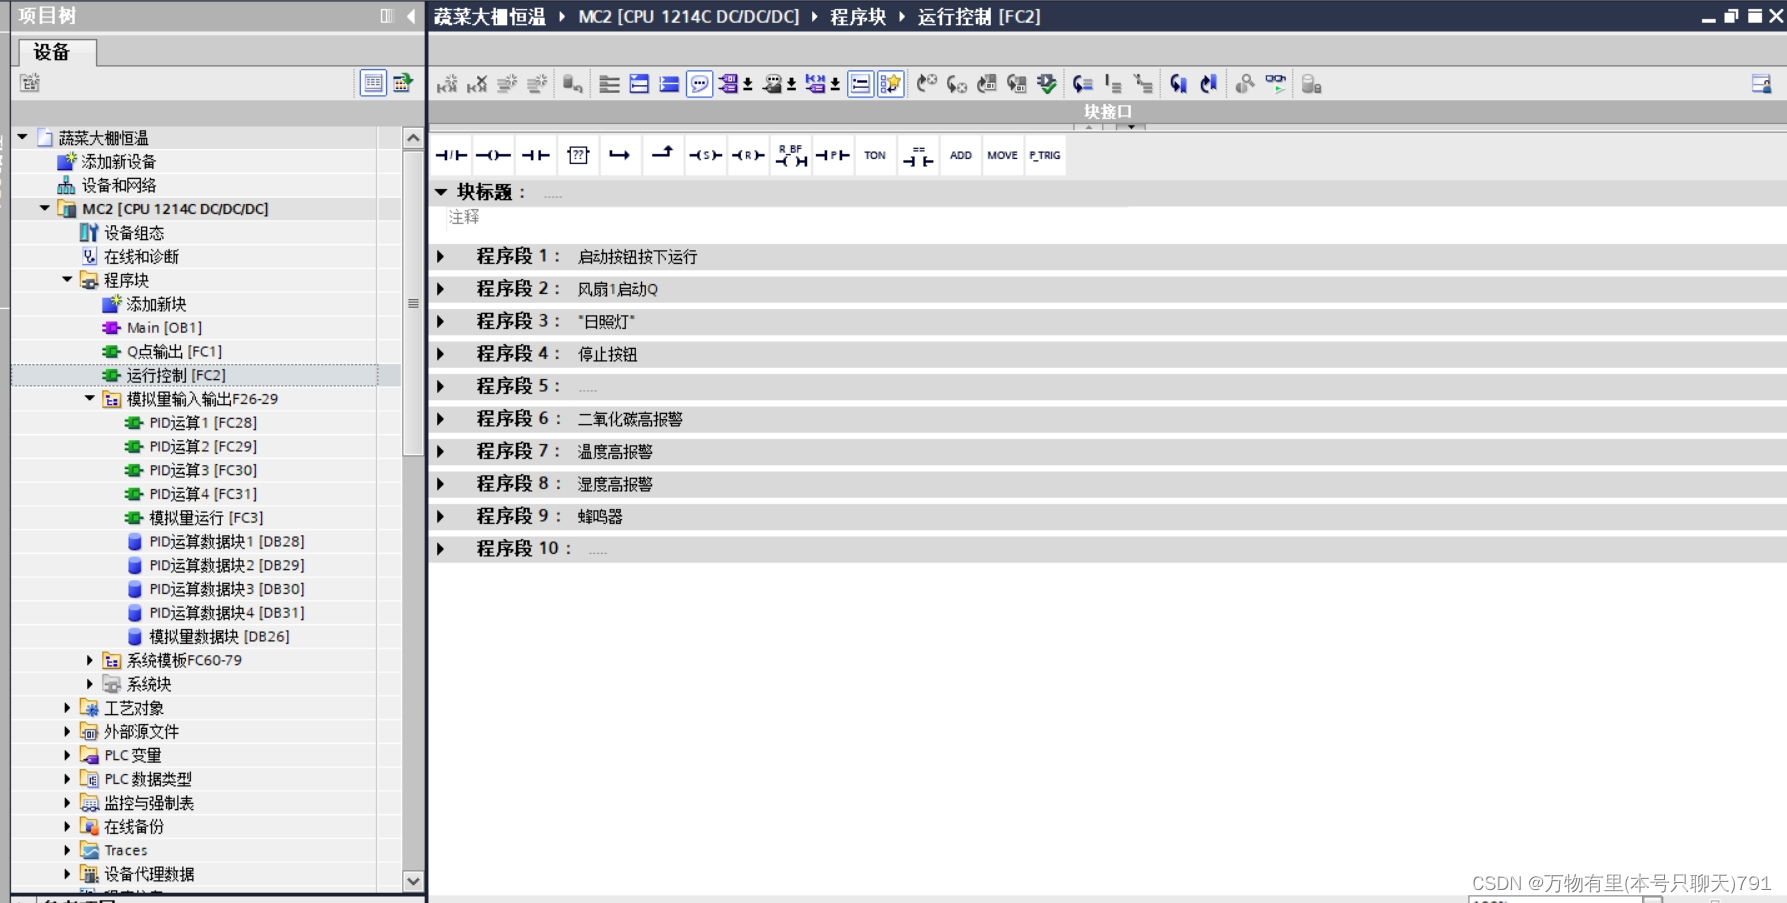Insert set coil (S) instruction
The image size is (1787, 903).
click(705, 155)
